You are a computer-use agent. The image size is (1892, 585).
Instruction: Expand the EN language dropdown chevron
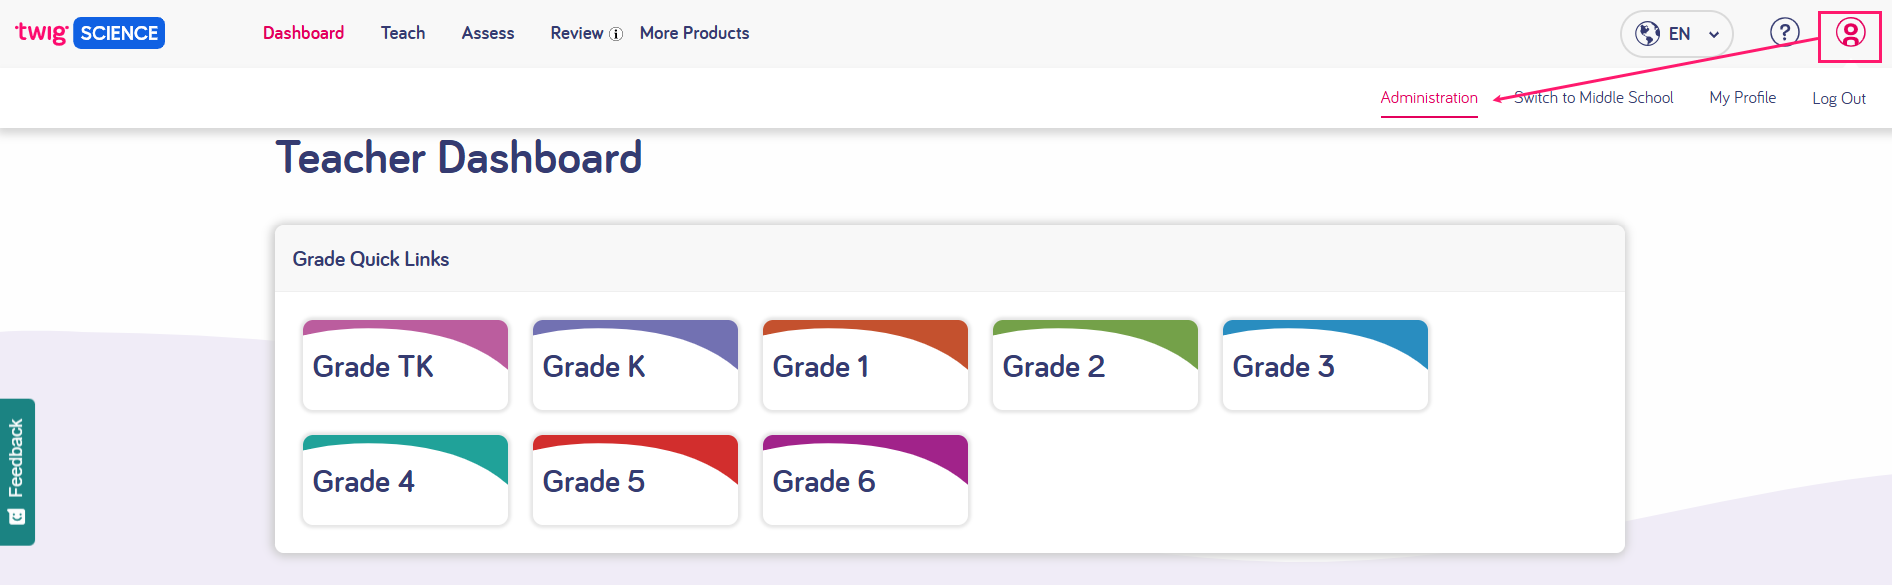[x=1714, y=35]
